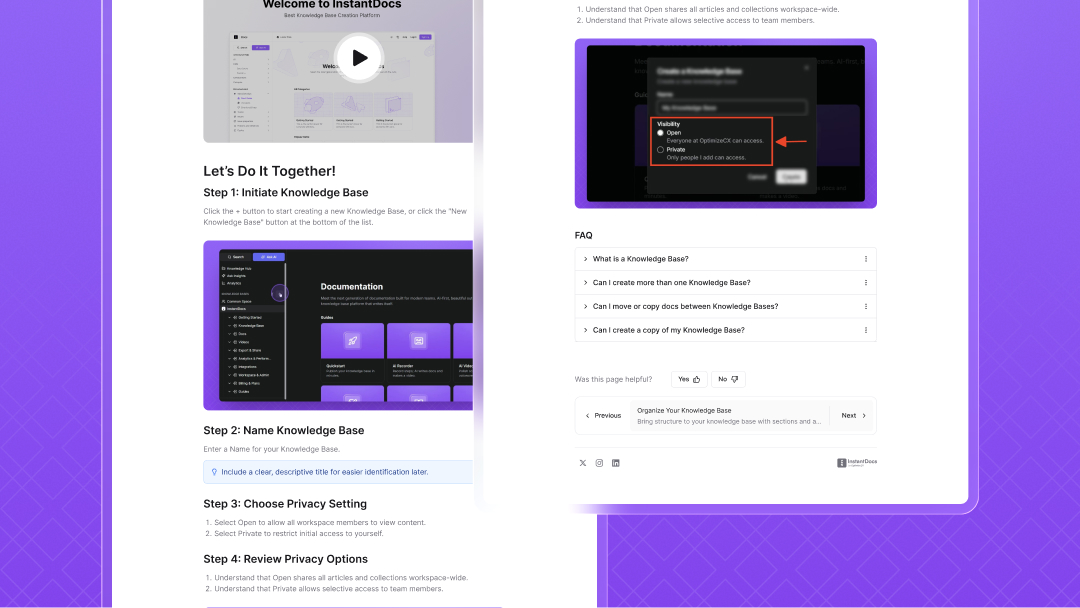Click the heading 'Step 4: Review Privacy Options'

point(285,559)
